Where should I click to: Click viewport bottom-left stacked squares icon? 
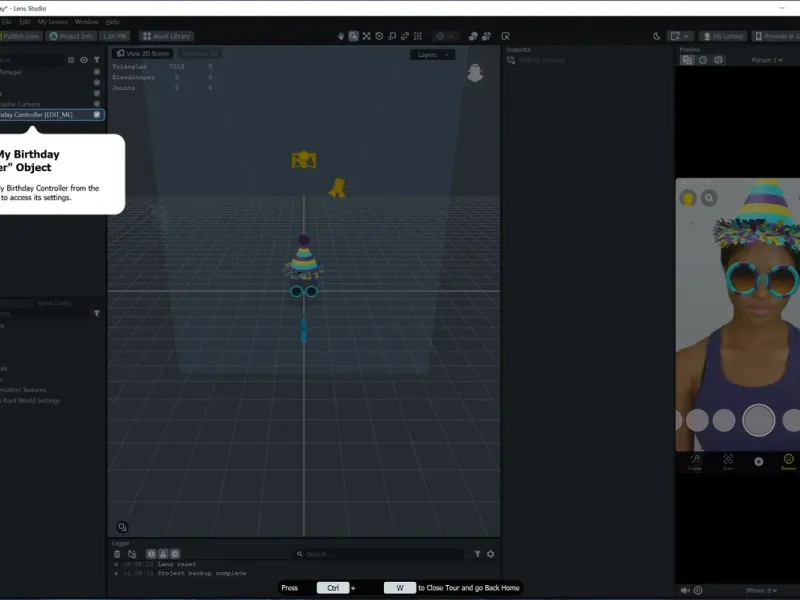(122, 527)
